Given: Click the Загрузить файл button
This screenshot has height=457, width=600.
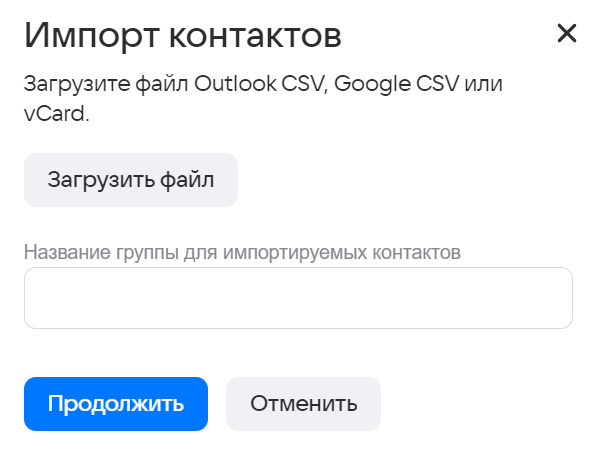Looking at the screenshot, I should click(131, 180).
